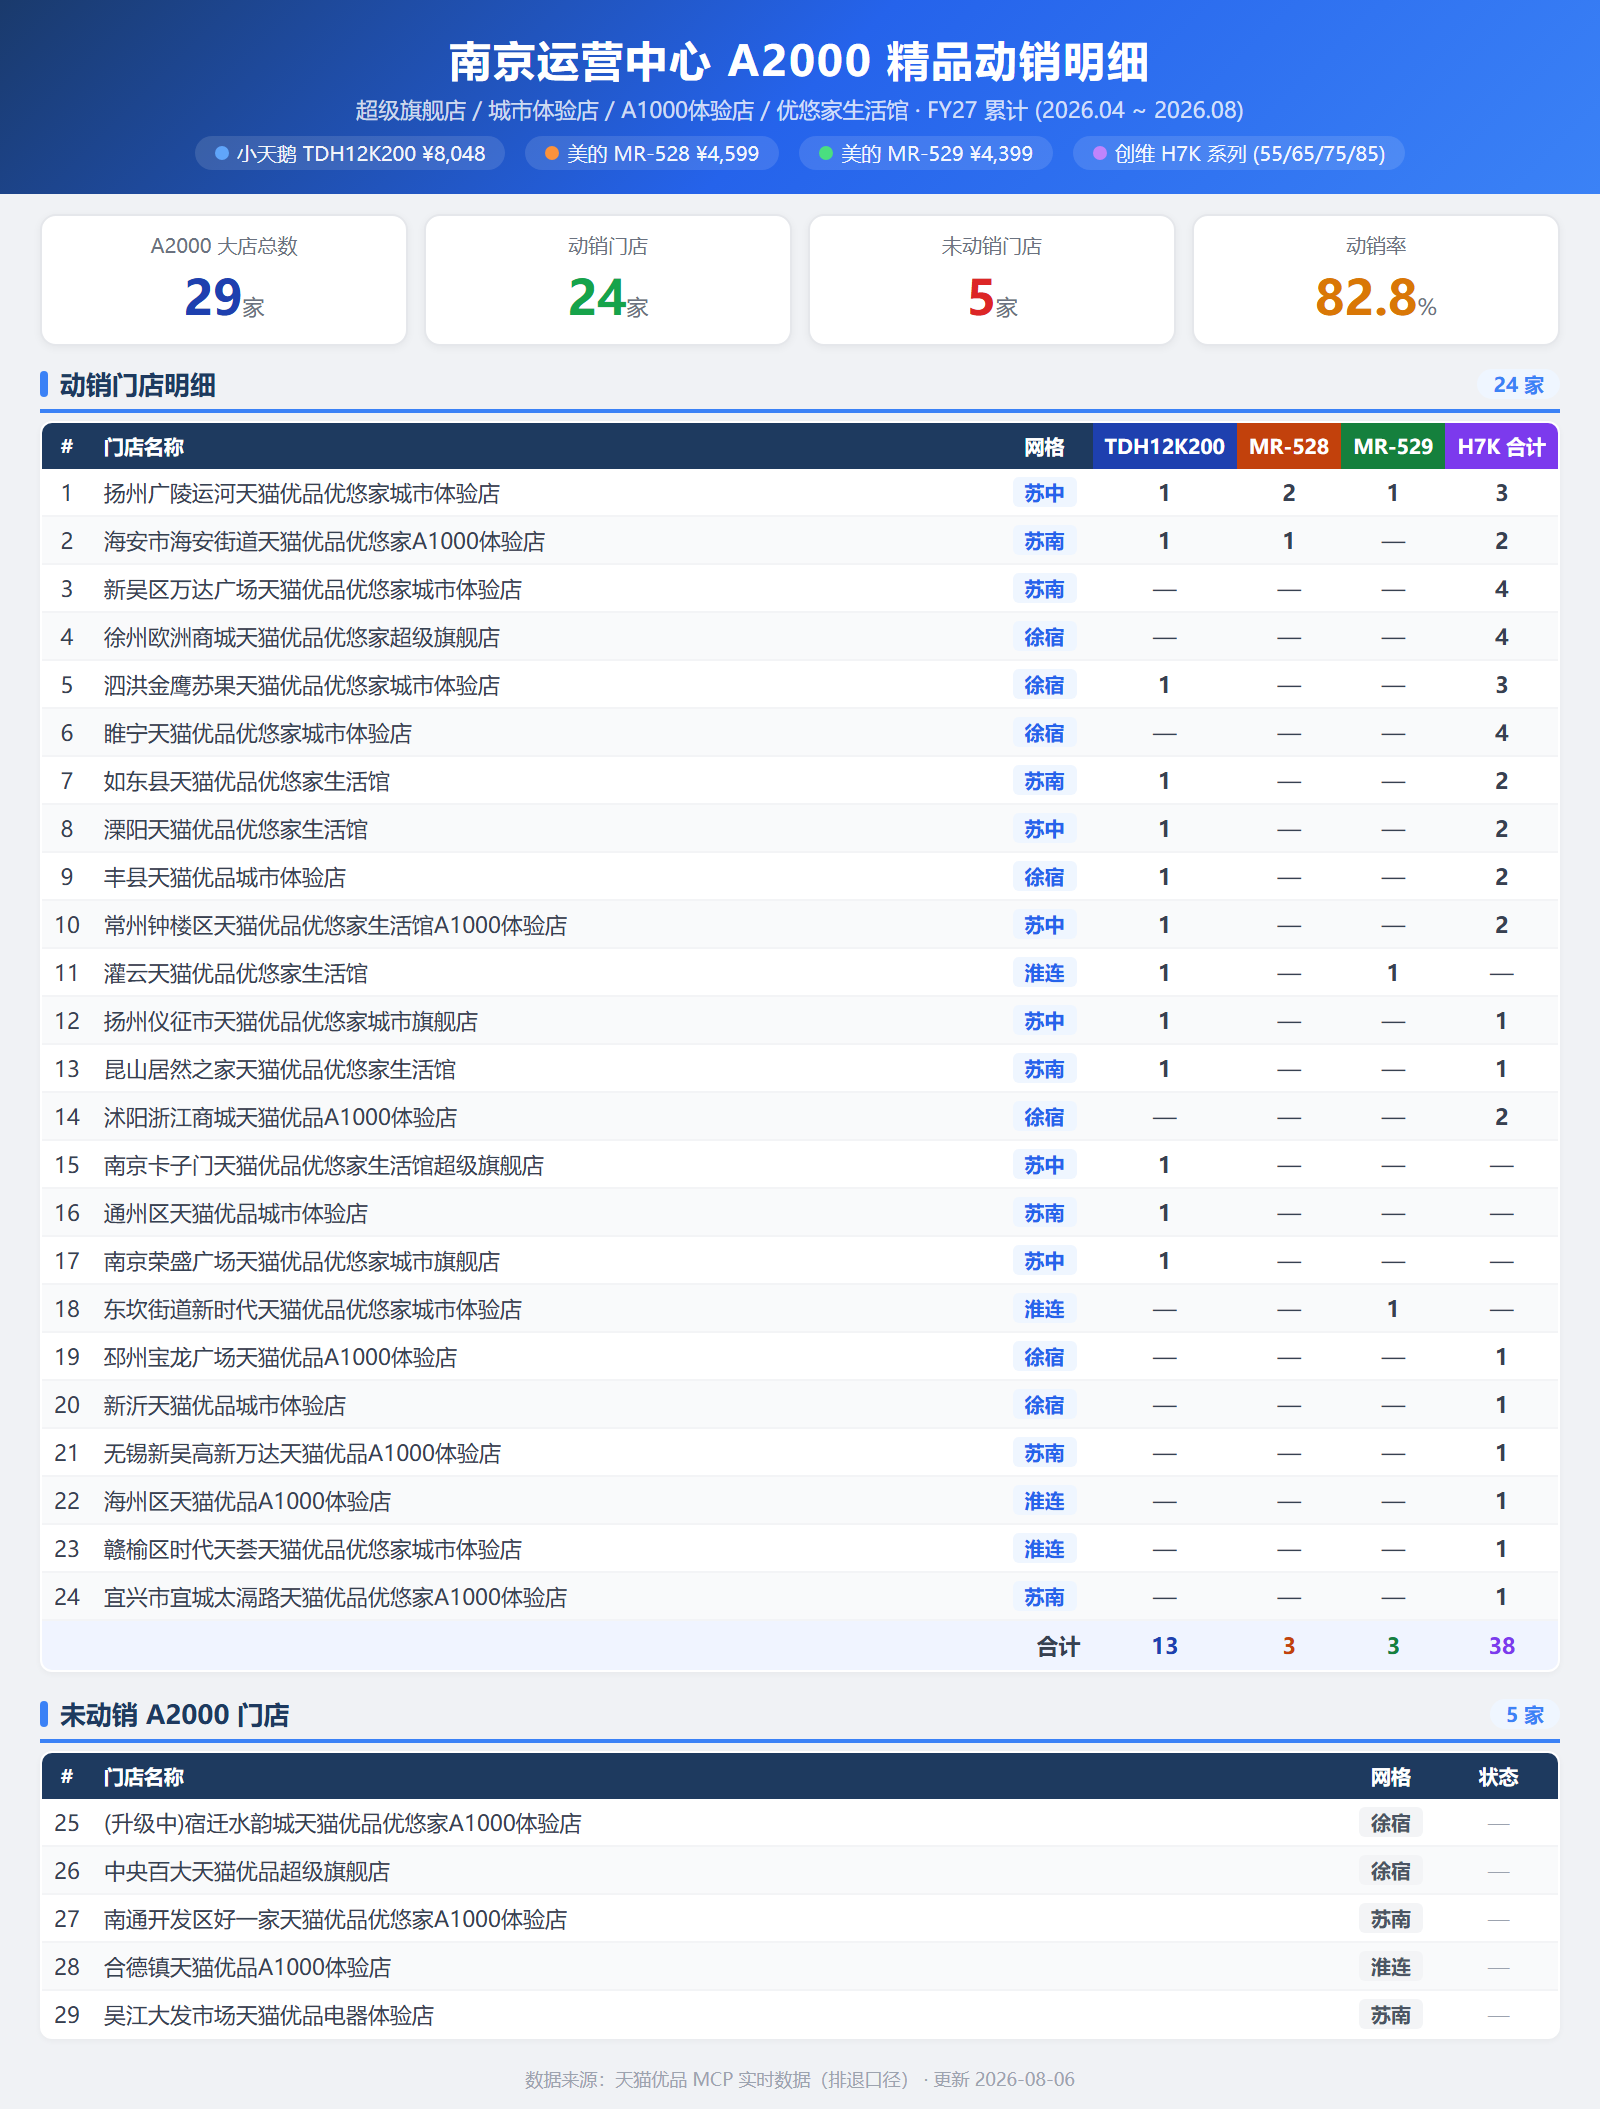Click the 美的 MR-528 ¥4,599 legend chip

652,153
